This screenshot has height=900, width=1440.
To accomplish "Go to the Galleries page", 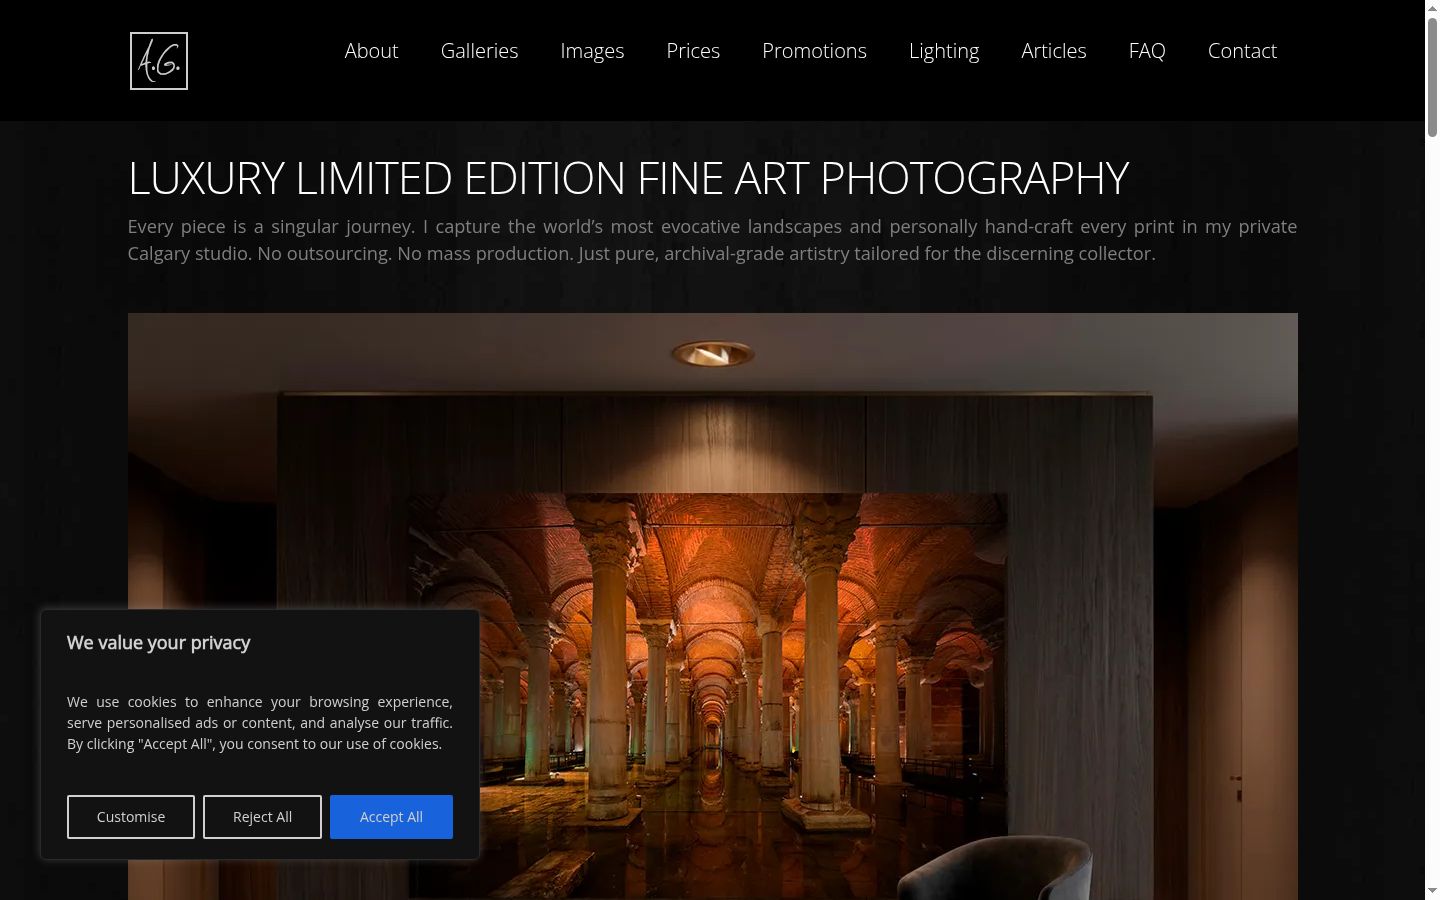I will (479, 51).
